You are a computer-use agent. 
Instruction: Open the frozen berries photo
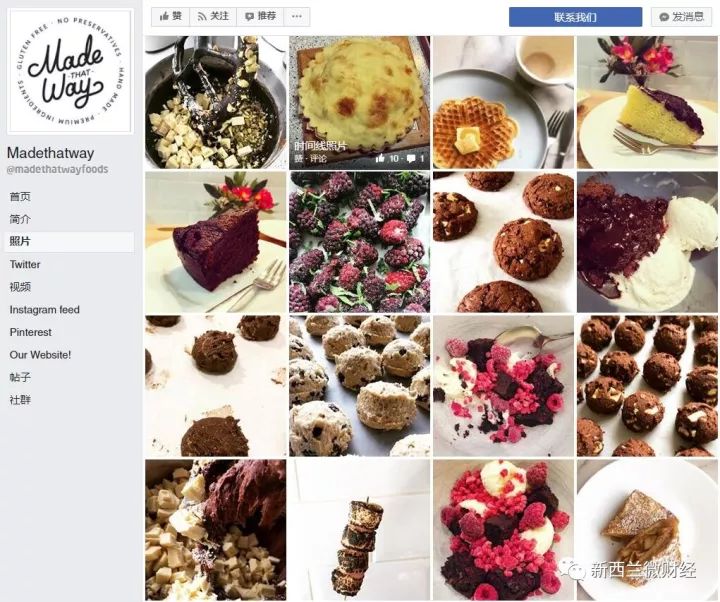[x=360, y=242]
